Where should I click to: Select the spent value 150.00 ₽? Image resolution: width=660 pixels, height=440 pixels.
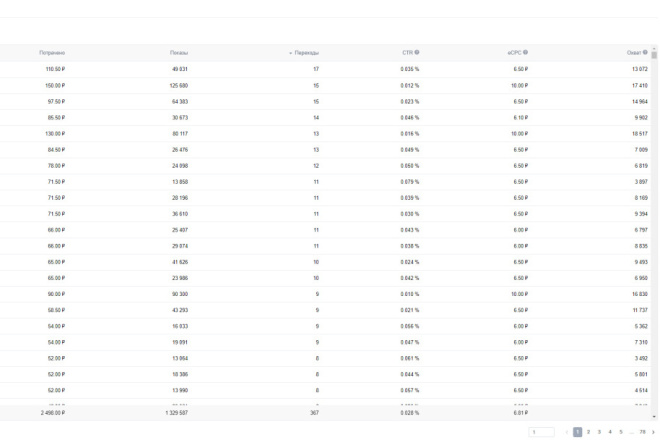coord(55,85)
